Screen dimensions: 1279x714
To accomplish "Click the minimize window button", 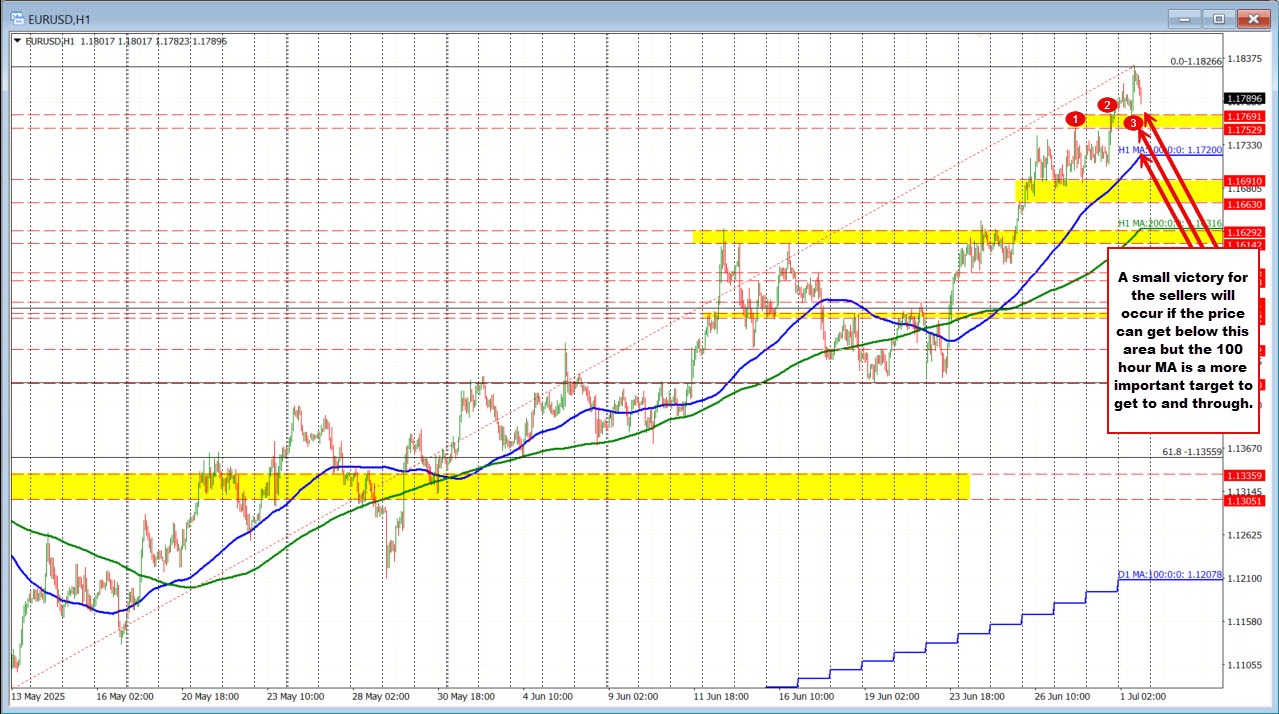I will 1183,17.
